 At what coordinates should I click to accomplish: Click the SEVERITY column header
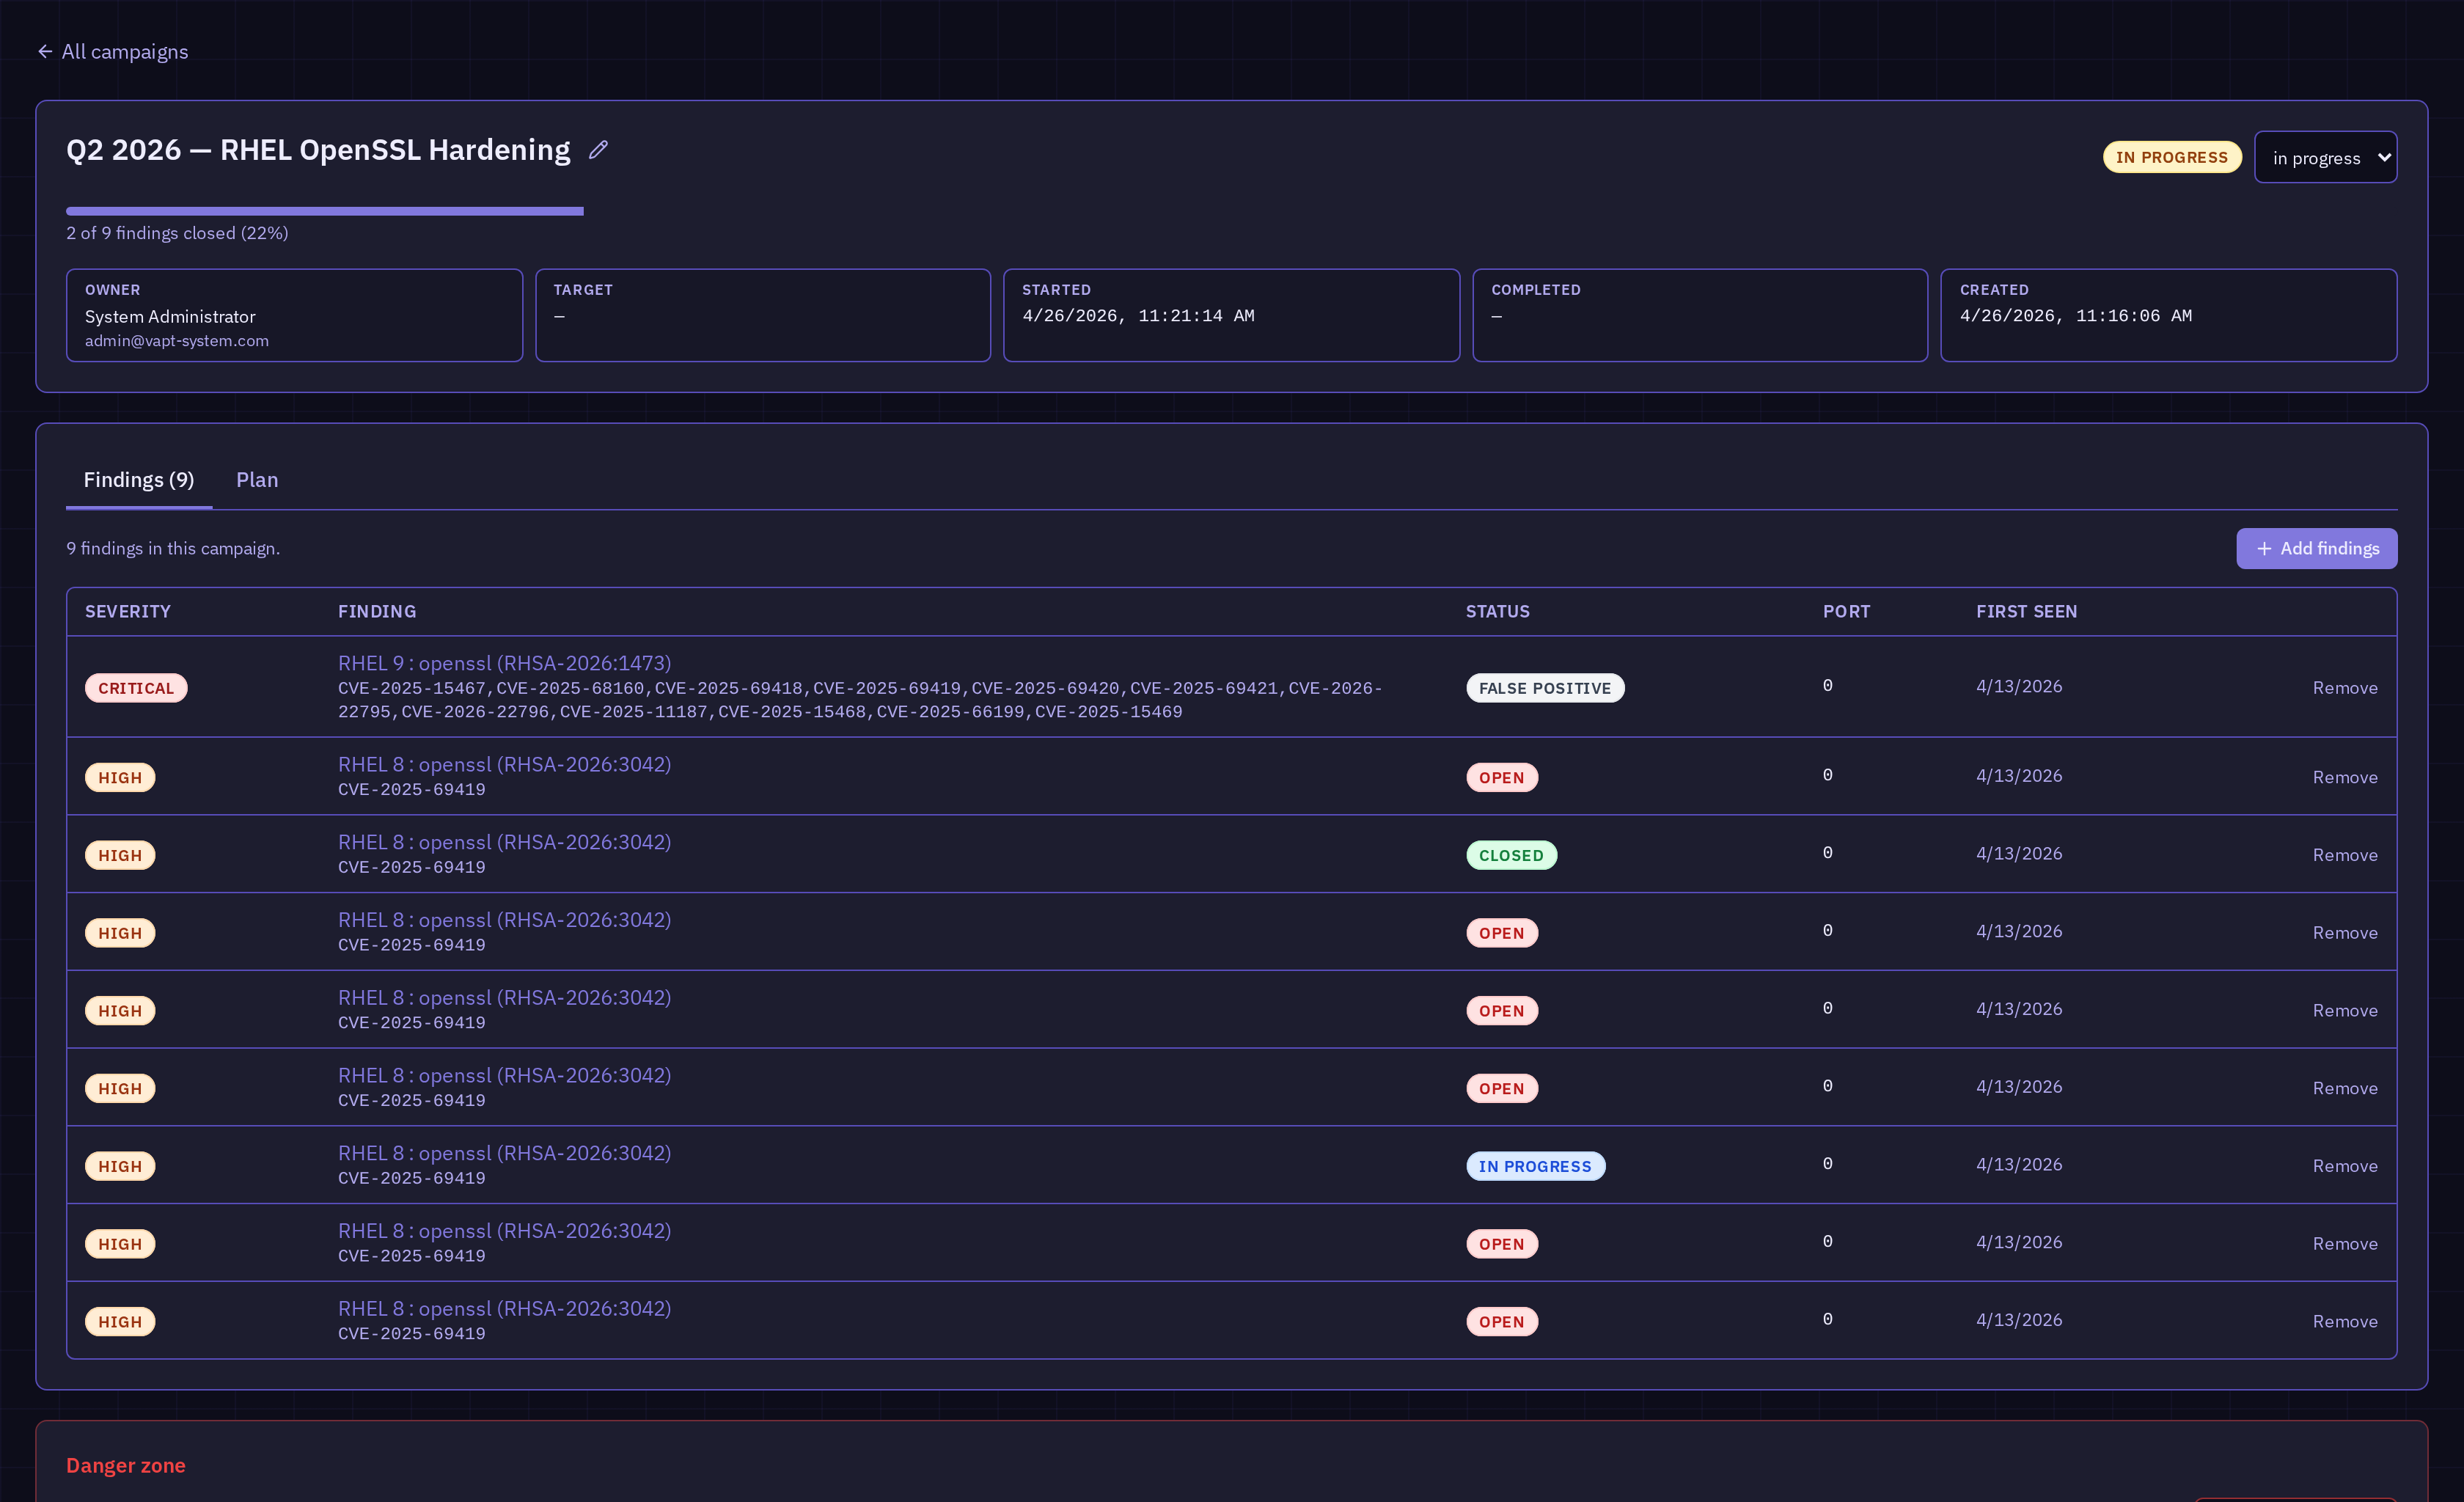pyautogui.click(x=128, y=611)
